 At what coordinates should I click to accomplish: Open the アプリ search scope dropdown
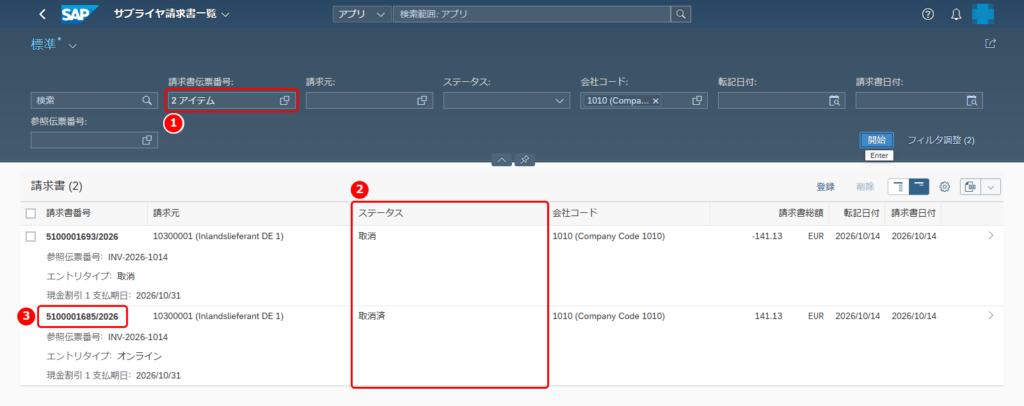tap(362, 14)
